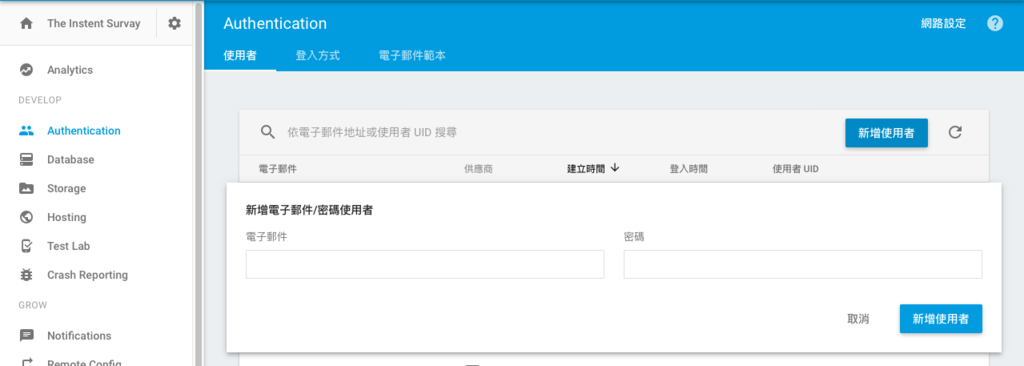
Task: Select Authentication in the sidebar
Action: pos(84,131)
